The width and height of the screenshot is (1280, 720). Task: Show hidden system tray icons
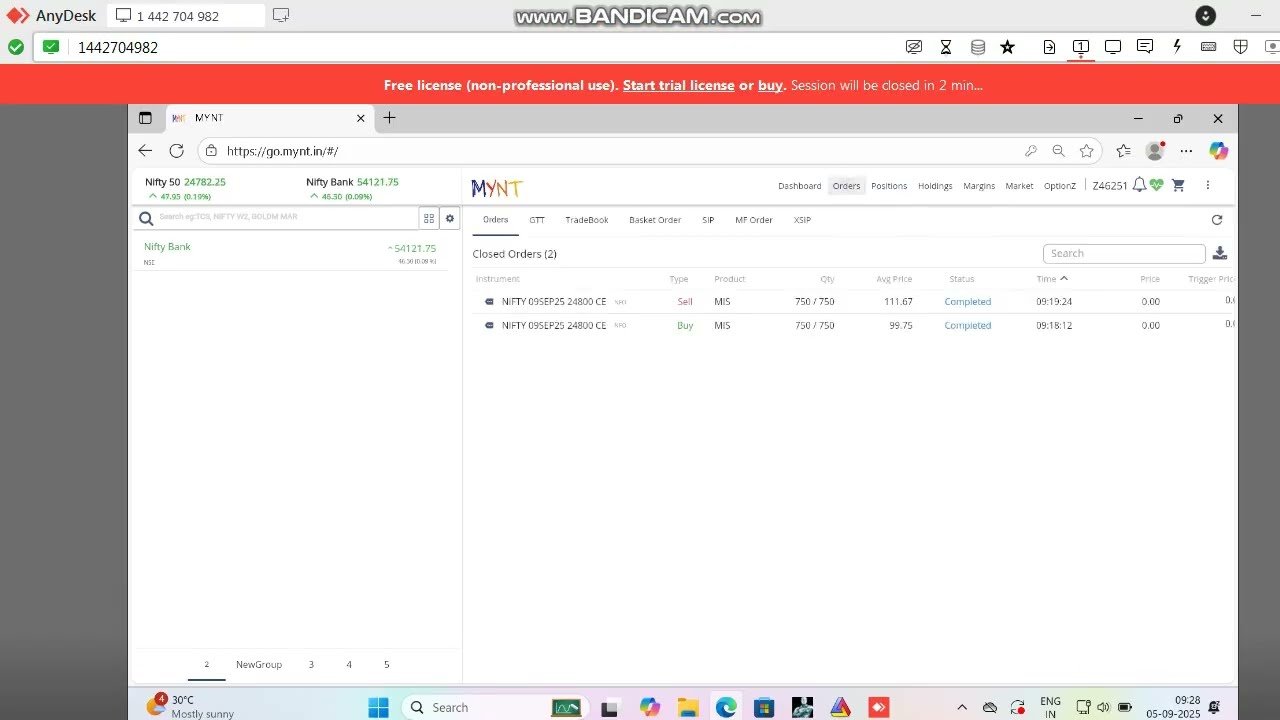click(x=962, y=707)
